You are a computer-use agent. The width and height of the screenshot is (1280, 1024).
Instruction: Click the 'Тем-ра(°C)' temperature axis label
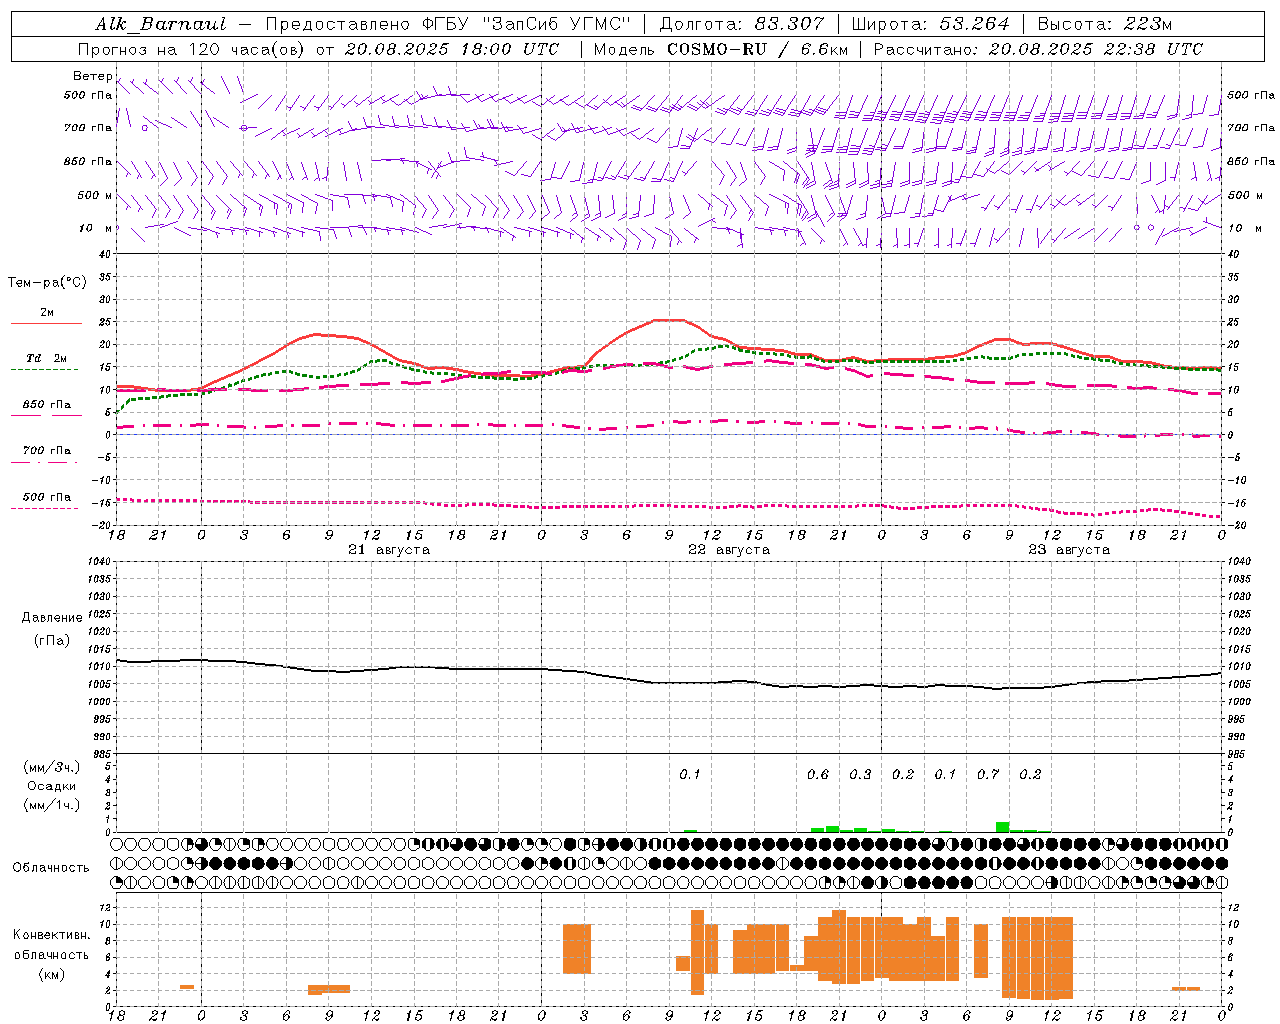pyautogui.click(x=47, y=283)
